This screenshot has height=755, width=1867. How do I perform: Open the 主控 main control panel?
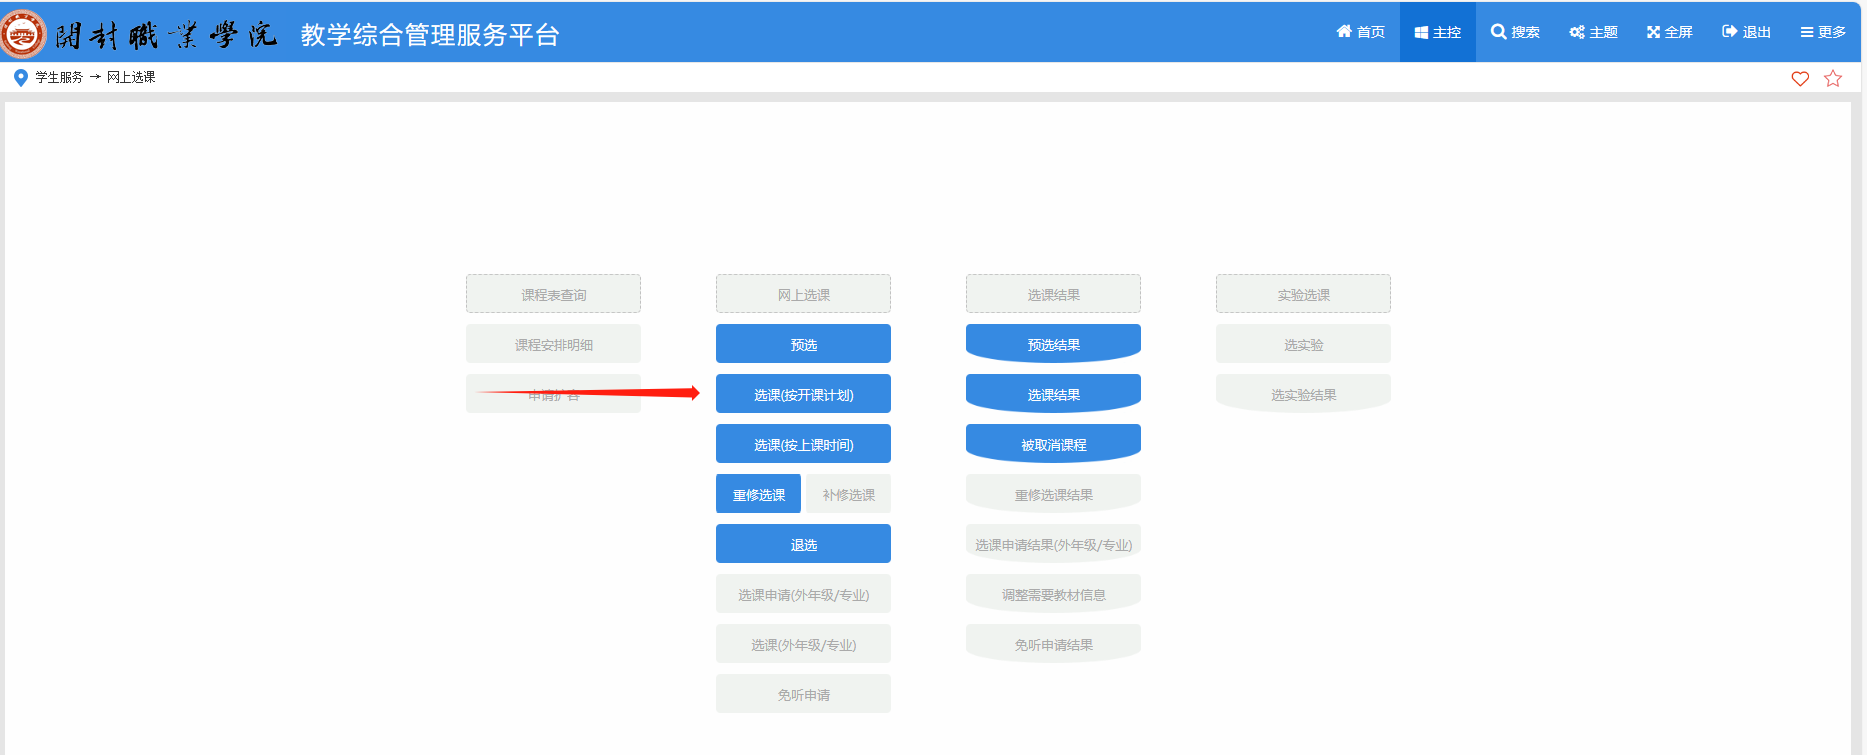click(x=1437, y=32)
